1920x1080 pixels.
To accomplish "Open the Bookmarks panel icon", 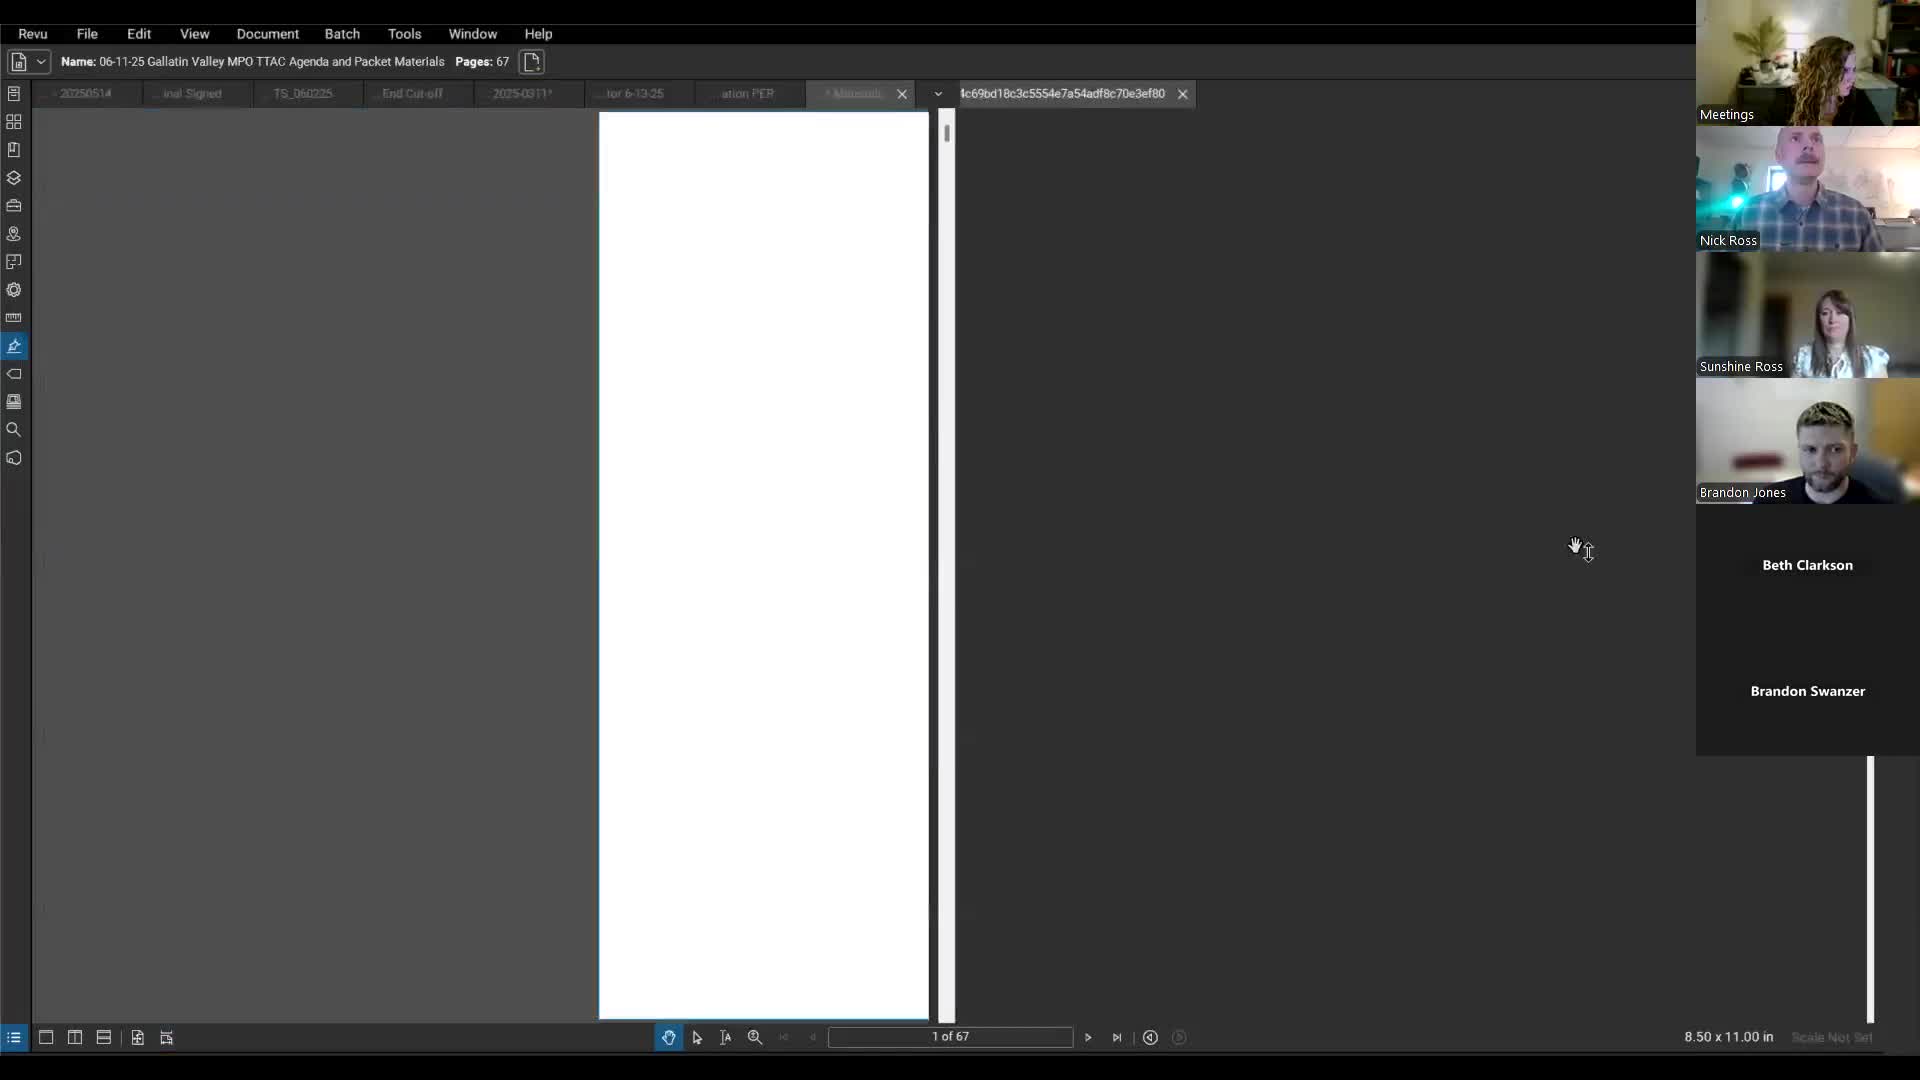I will click(x=14, y=150).
